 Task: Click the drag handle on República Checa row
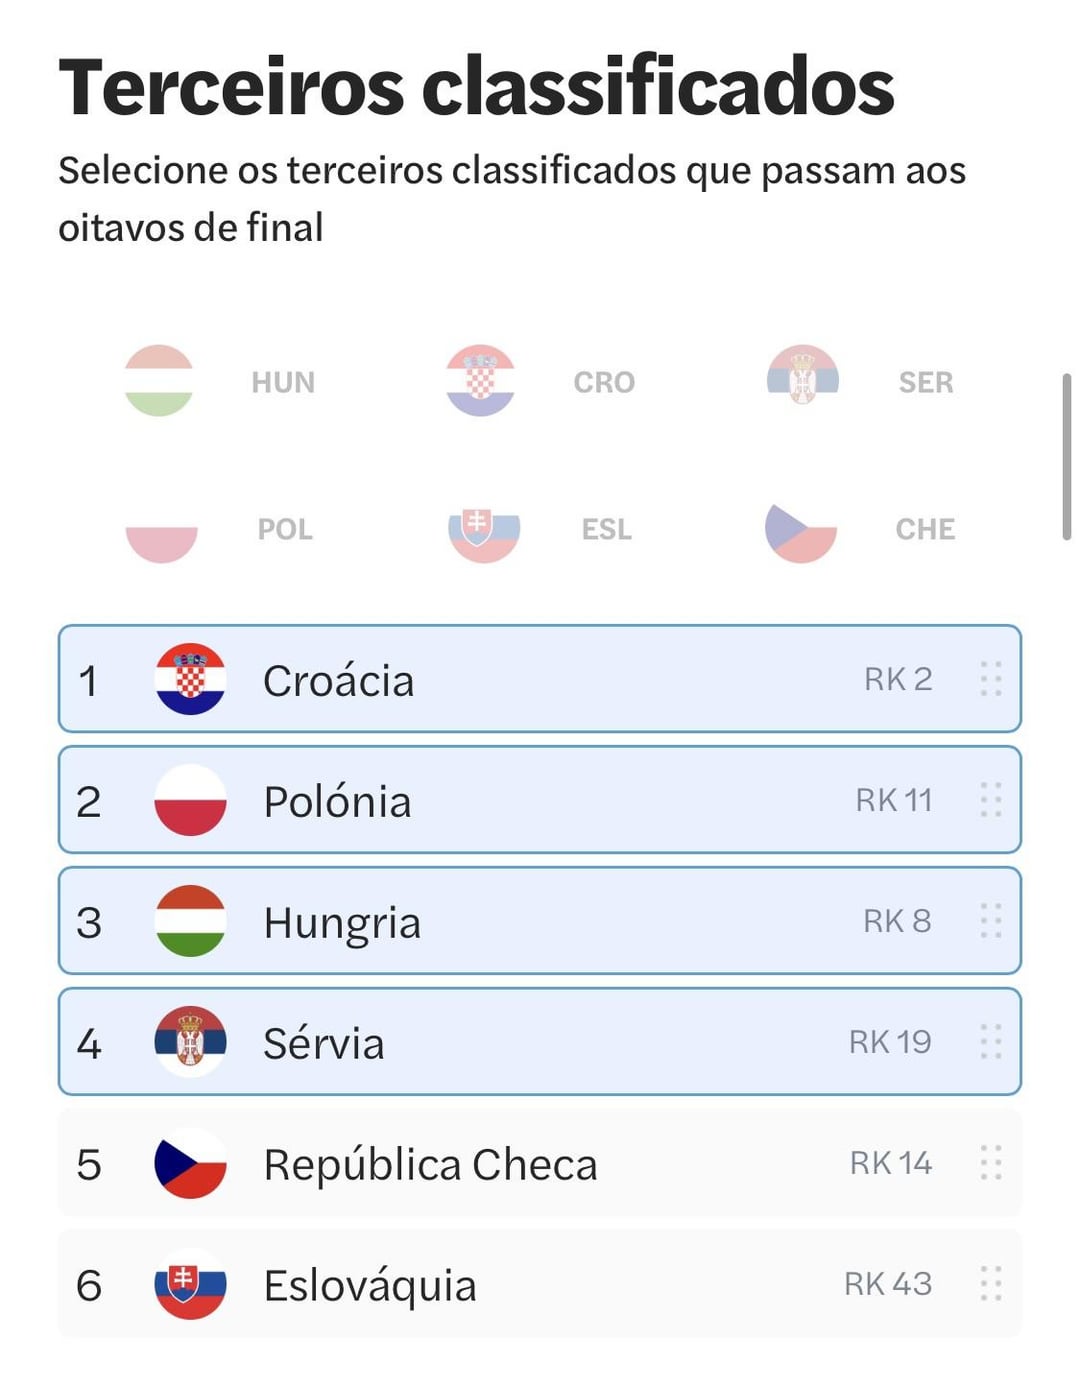[x=991, y=1163]
